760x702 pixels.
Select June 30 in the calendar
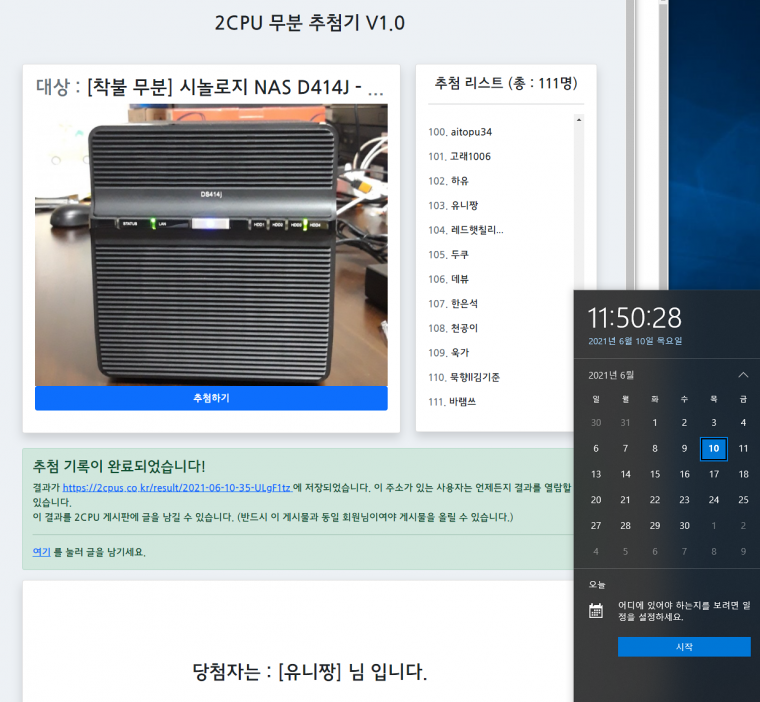684,526
